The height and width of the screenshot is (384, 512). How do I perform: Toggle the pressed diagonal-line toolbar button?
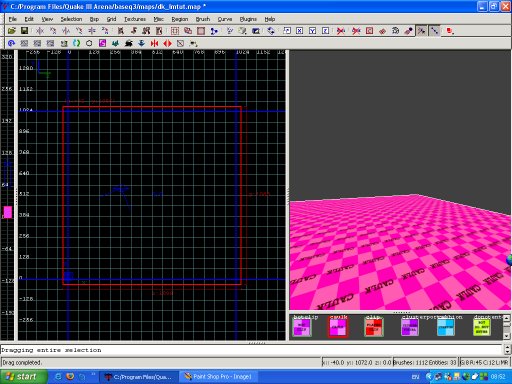tap(435, 31)
